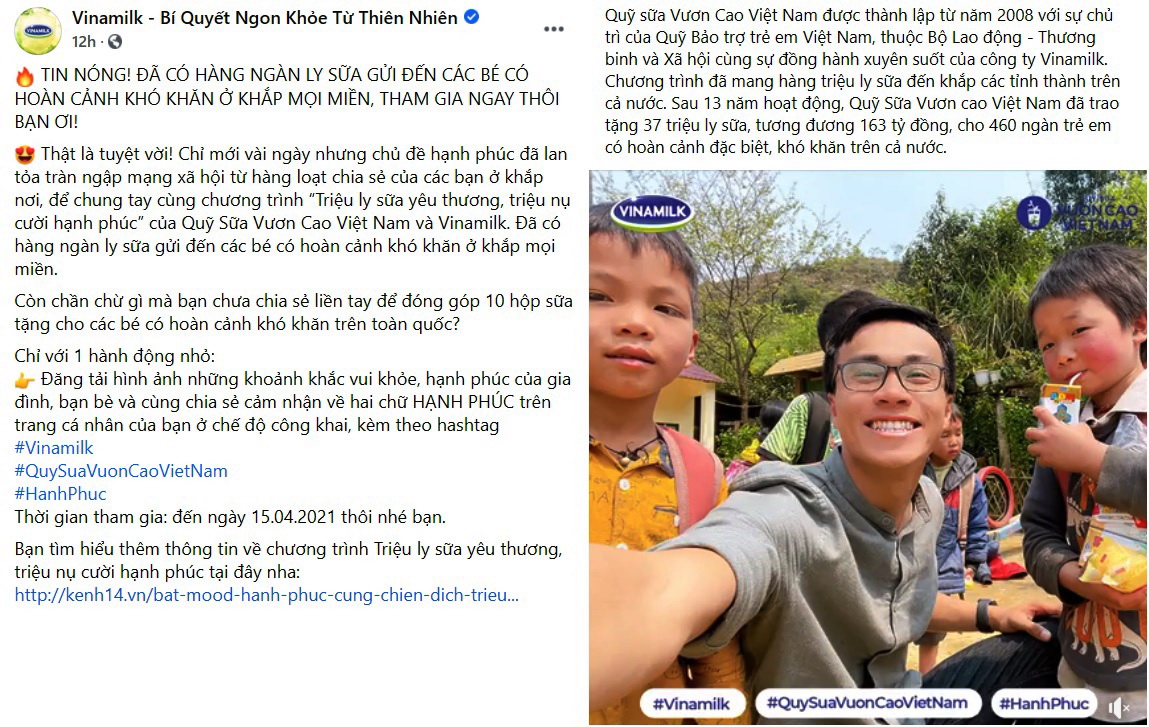Click the Vươn Cao Việt Nam fund logo
This screenshot has width=1149, height=727.
[1079, 213]
